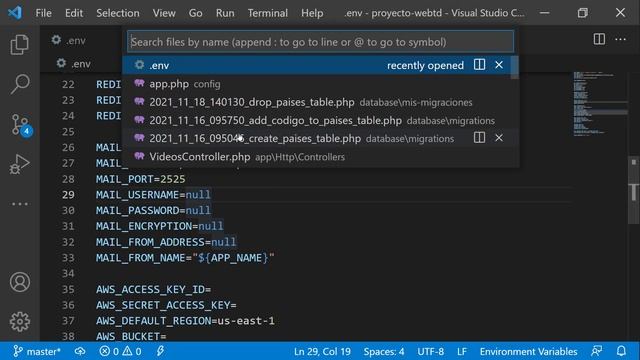Remove .env from recently opened
Viewport: 640px width, 360px height.
[499, 65]
